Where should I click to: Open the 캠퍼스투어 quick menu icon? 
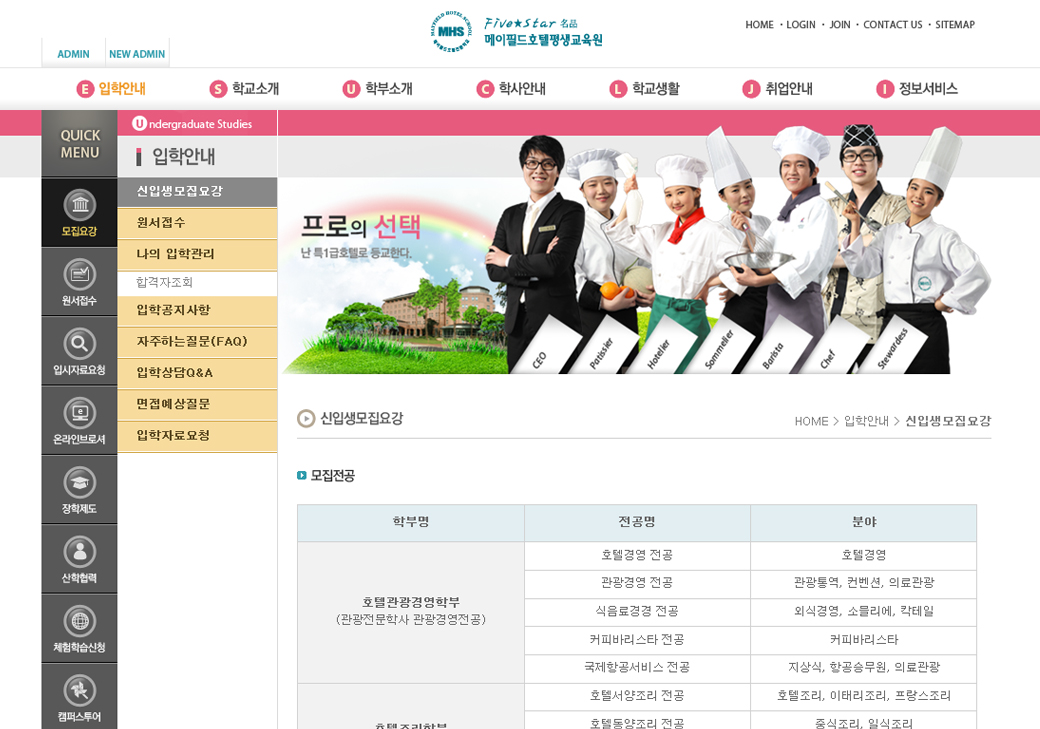pyautogui.click(x=79, y=690)
